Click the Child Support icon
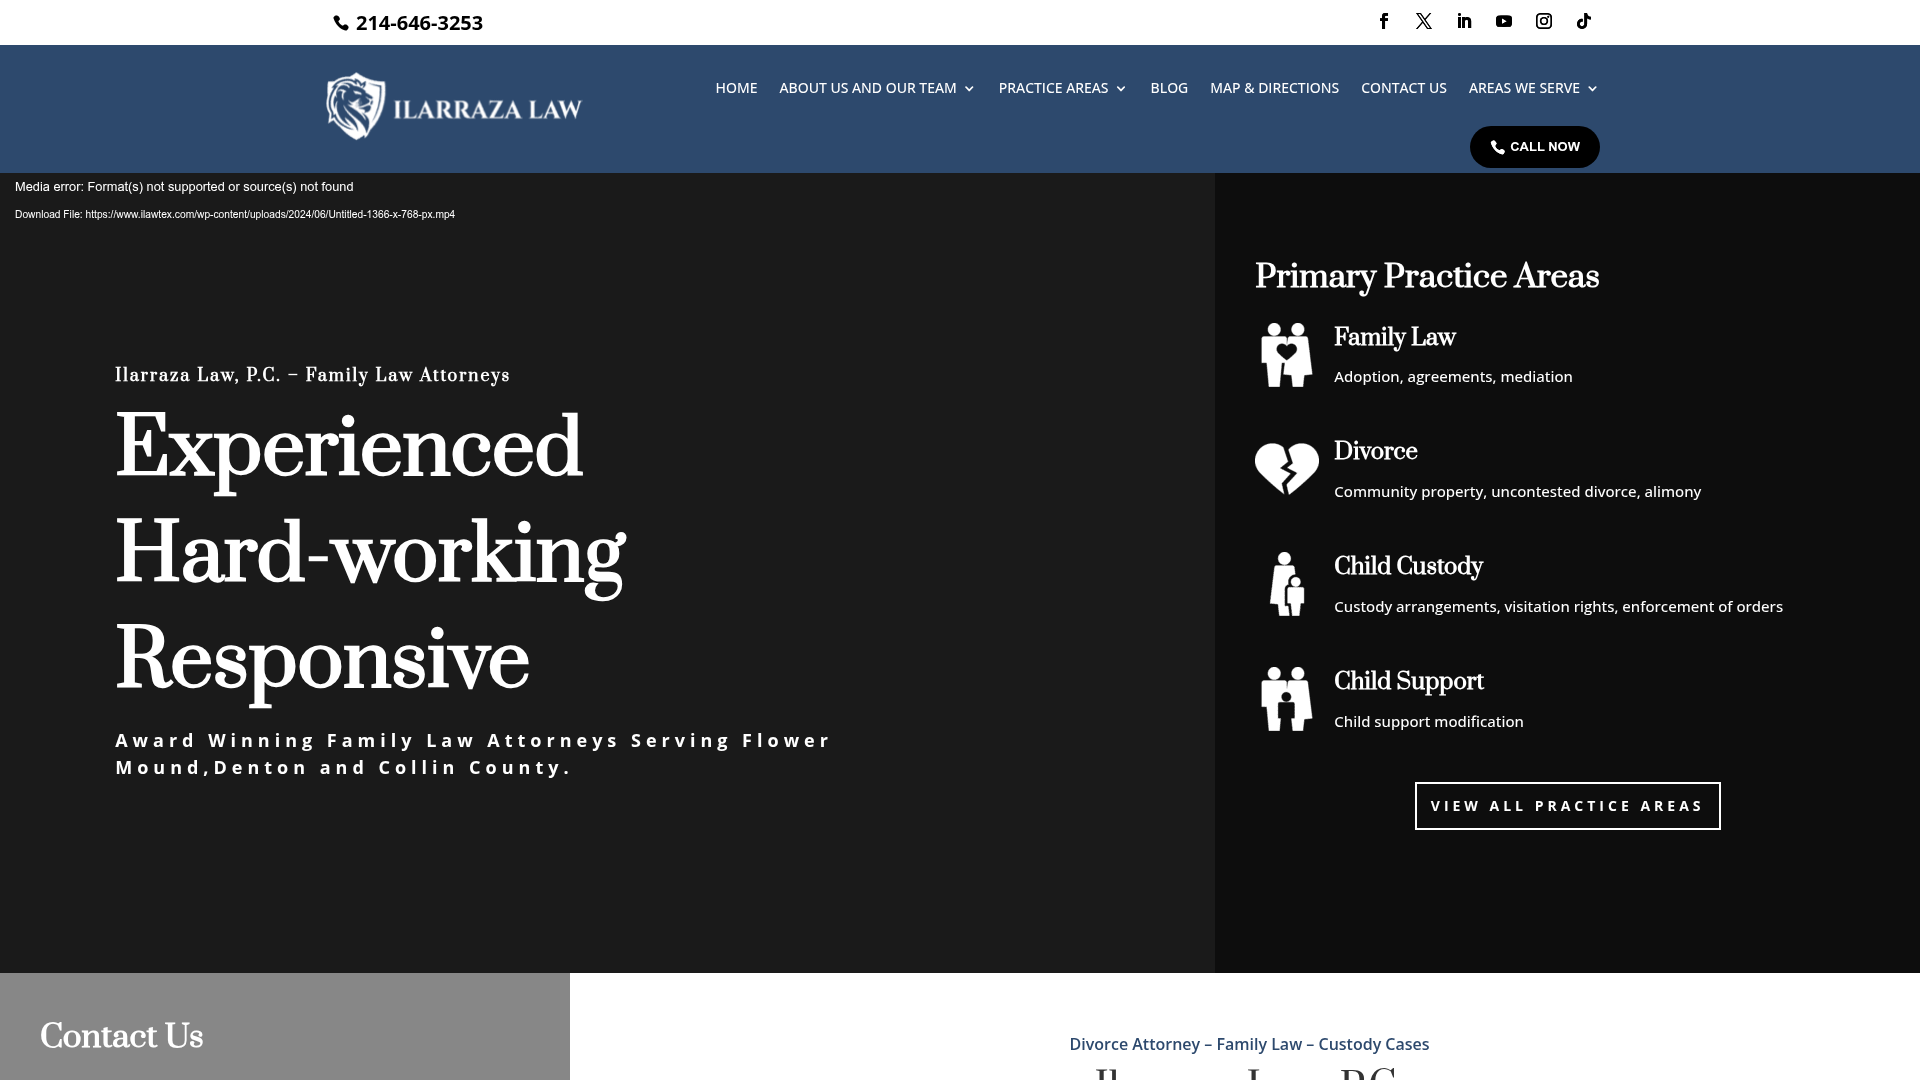Image resolution: width=1920 pixels, height=1080 pixels. click(1286, 699)
